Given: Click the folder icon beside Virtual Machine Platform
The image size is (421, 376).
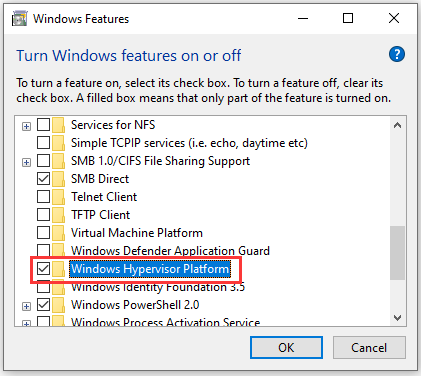Looking at the screenshot, I should 58,233.
